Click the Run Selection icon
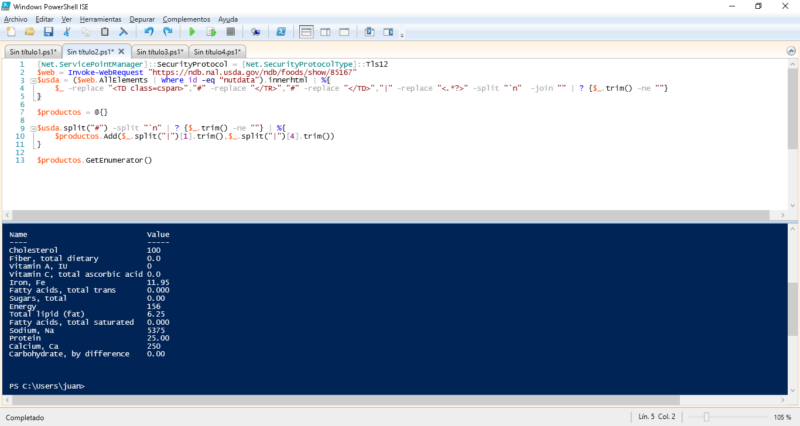The image size is (800, 426). pos(209,32)
